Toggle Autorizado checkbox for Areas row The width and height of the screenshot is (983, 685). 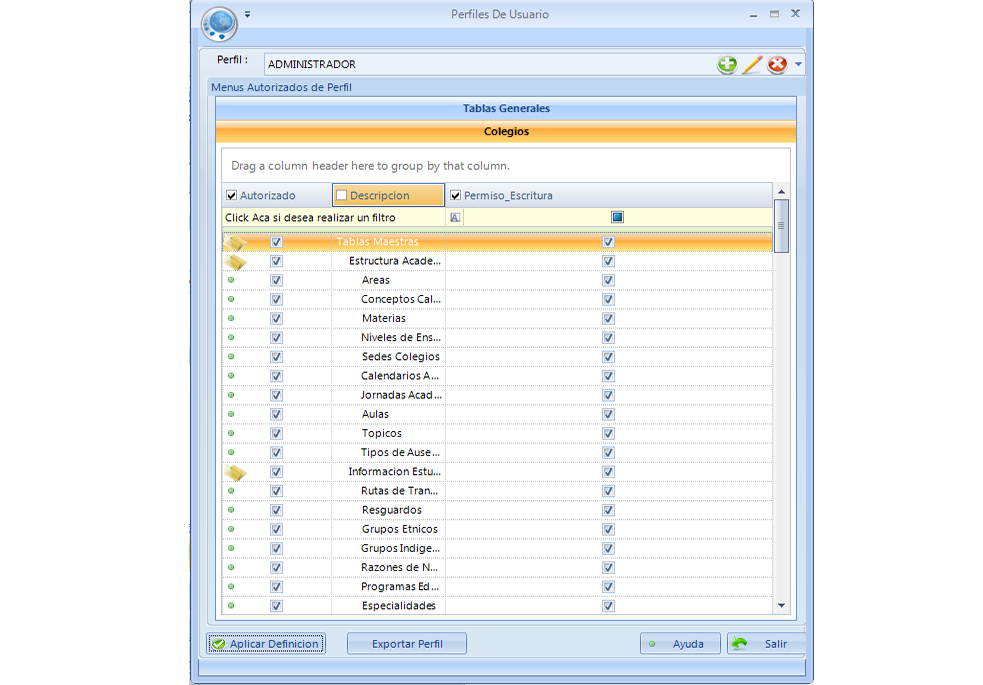pos(276,280)
